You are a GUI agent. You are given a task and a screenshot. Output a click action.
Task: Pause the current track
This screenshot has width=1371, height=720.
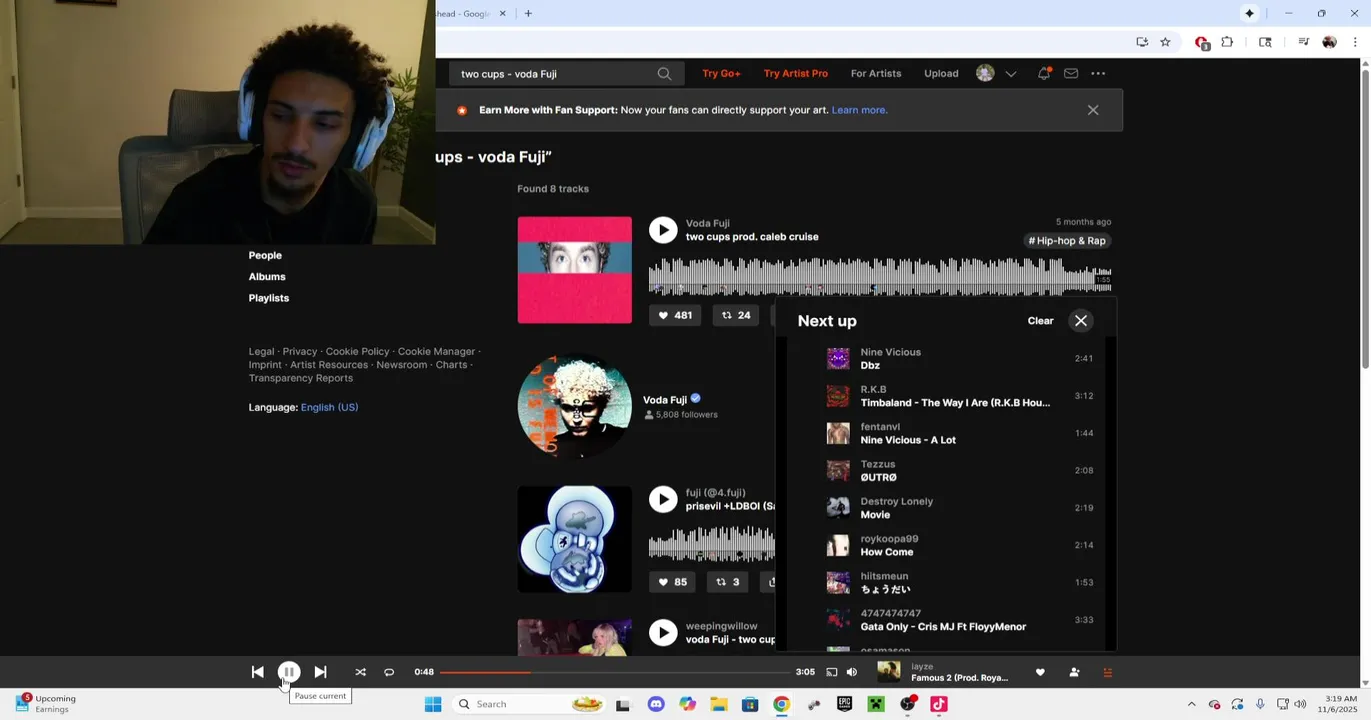[288, 672]
